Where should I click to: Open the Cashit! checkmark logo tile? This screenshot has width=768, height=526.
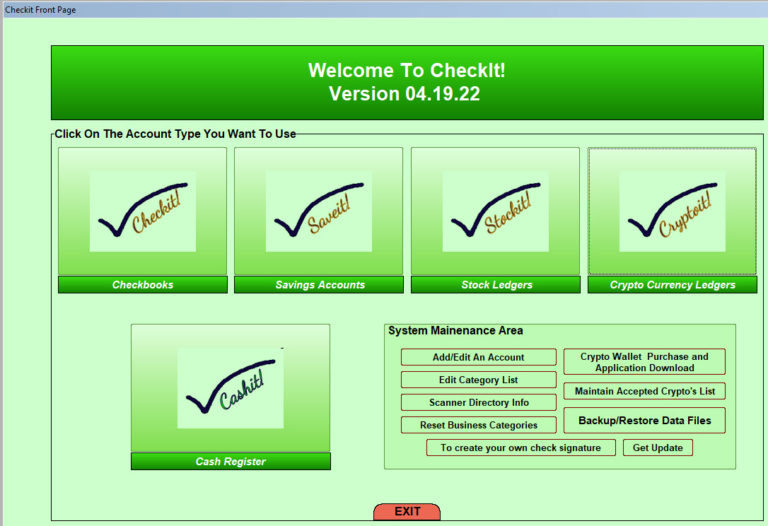coord(230,388)
